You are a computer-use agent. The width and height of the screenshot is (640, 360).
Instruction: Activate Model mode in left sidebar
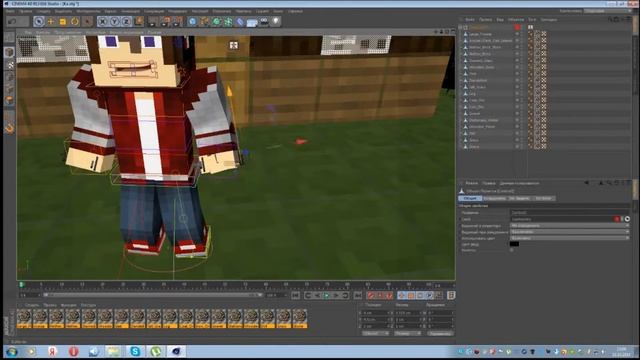[x=9, y=52]
